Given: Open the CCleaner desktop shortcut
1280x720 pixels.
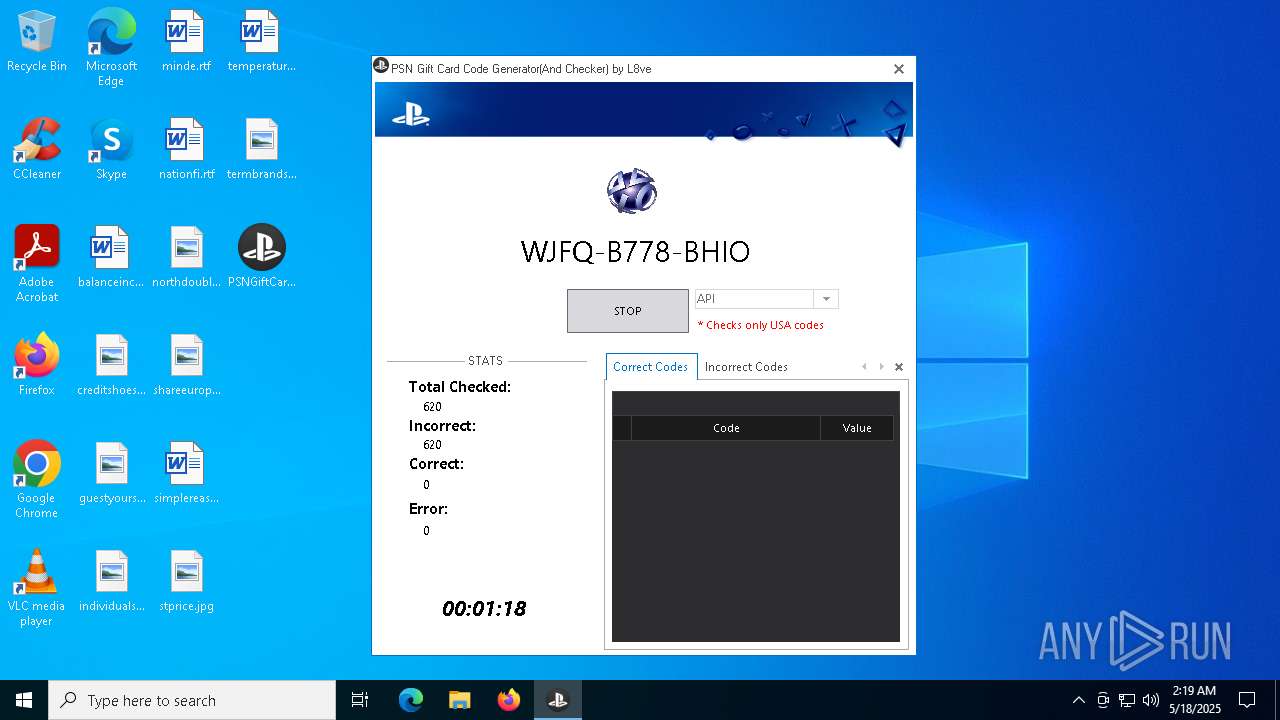Looking at the screenshot, I should pyautogui.click(x=37, y=149).
